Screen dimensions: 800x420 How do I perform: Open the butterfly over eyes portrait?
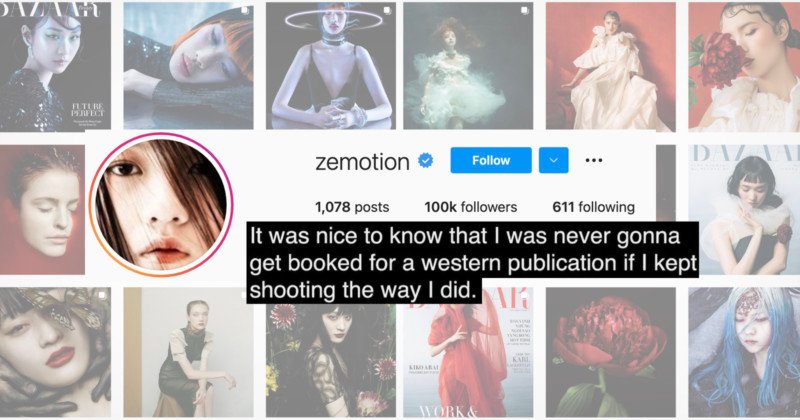coord(55,352)
